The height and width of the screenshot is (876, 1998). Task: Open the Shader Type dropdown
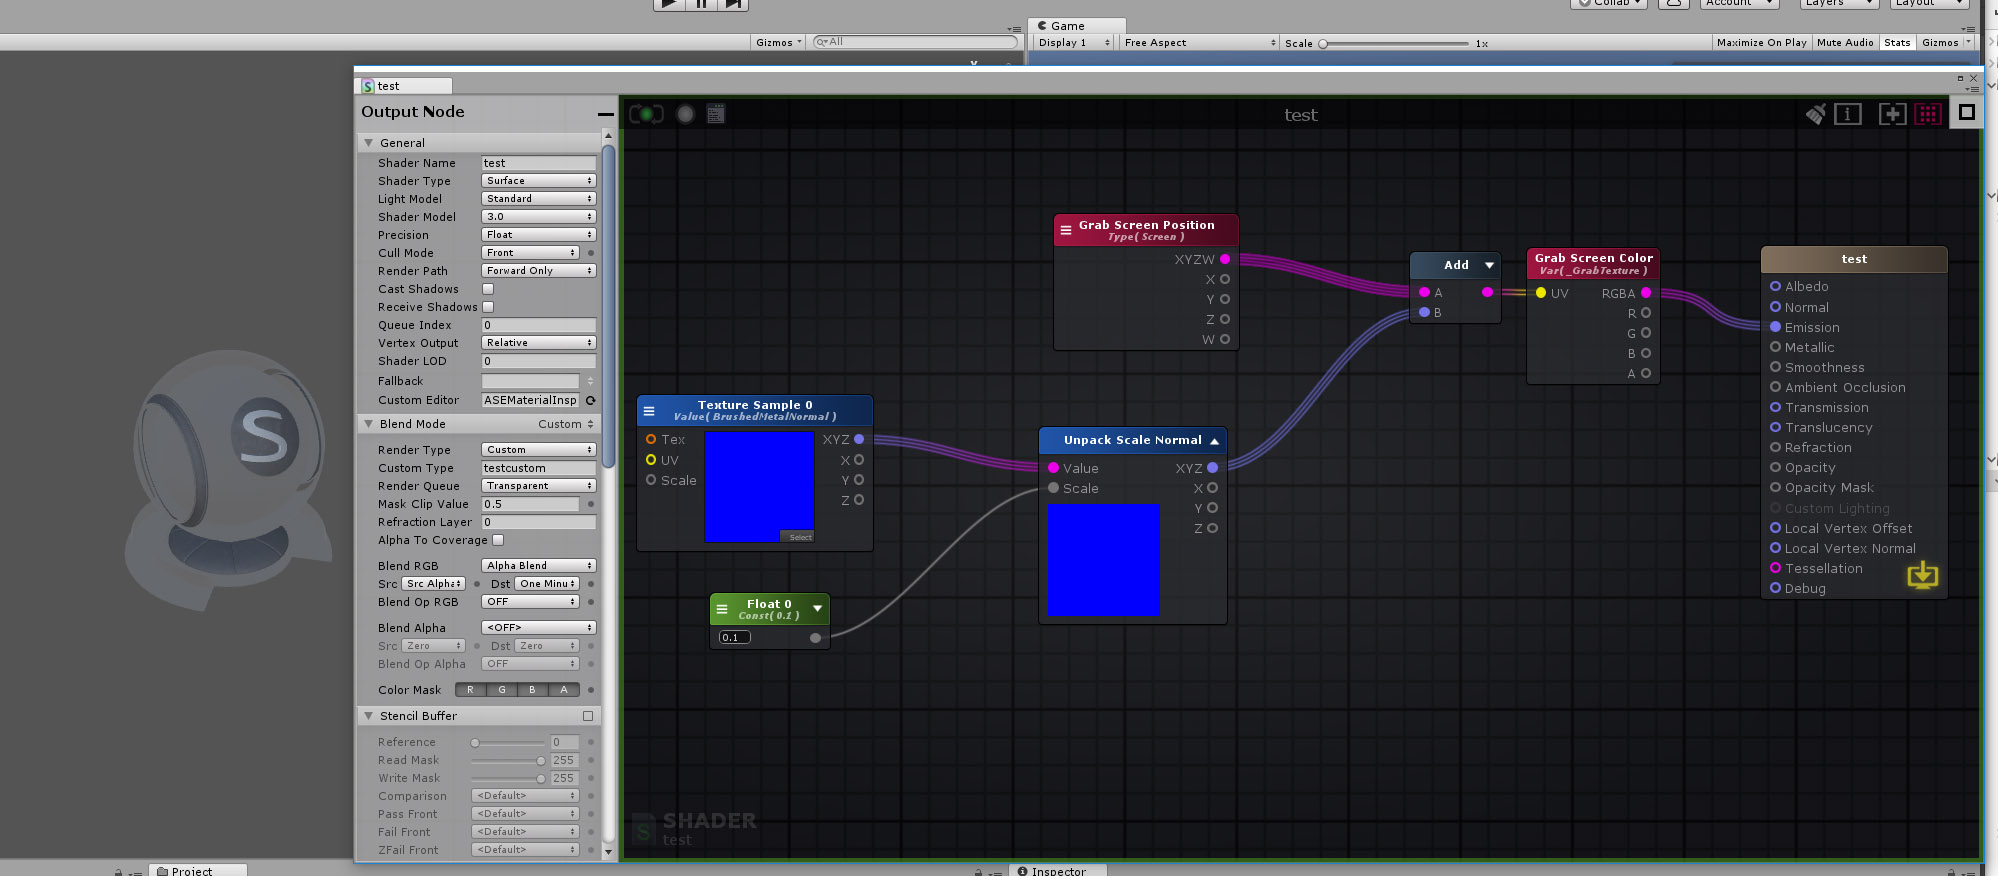click(539, 181)
